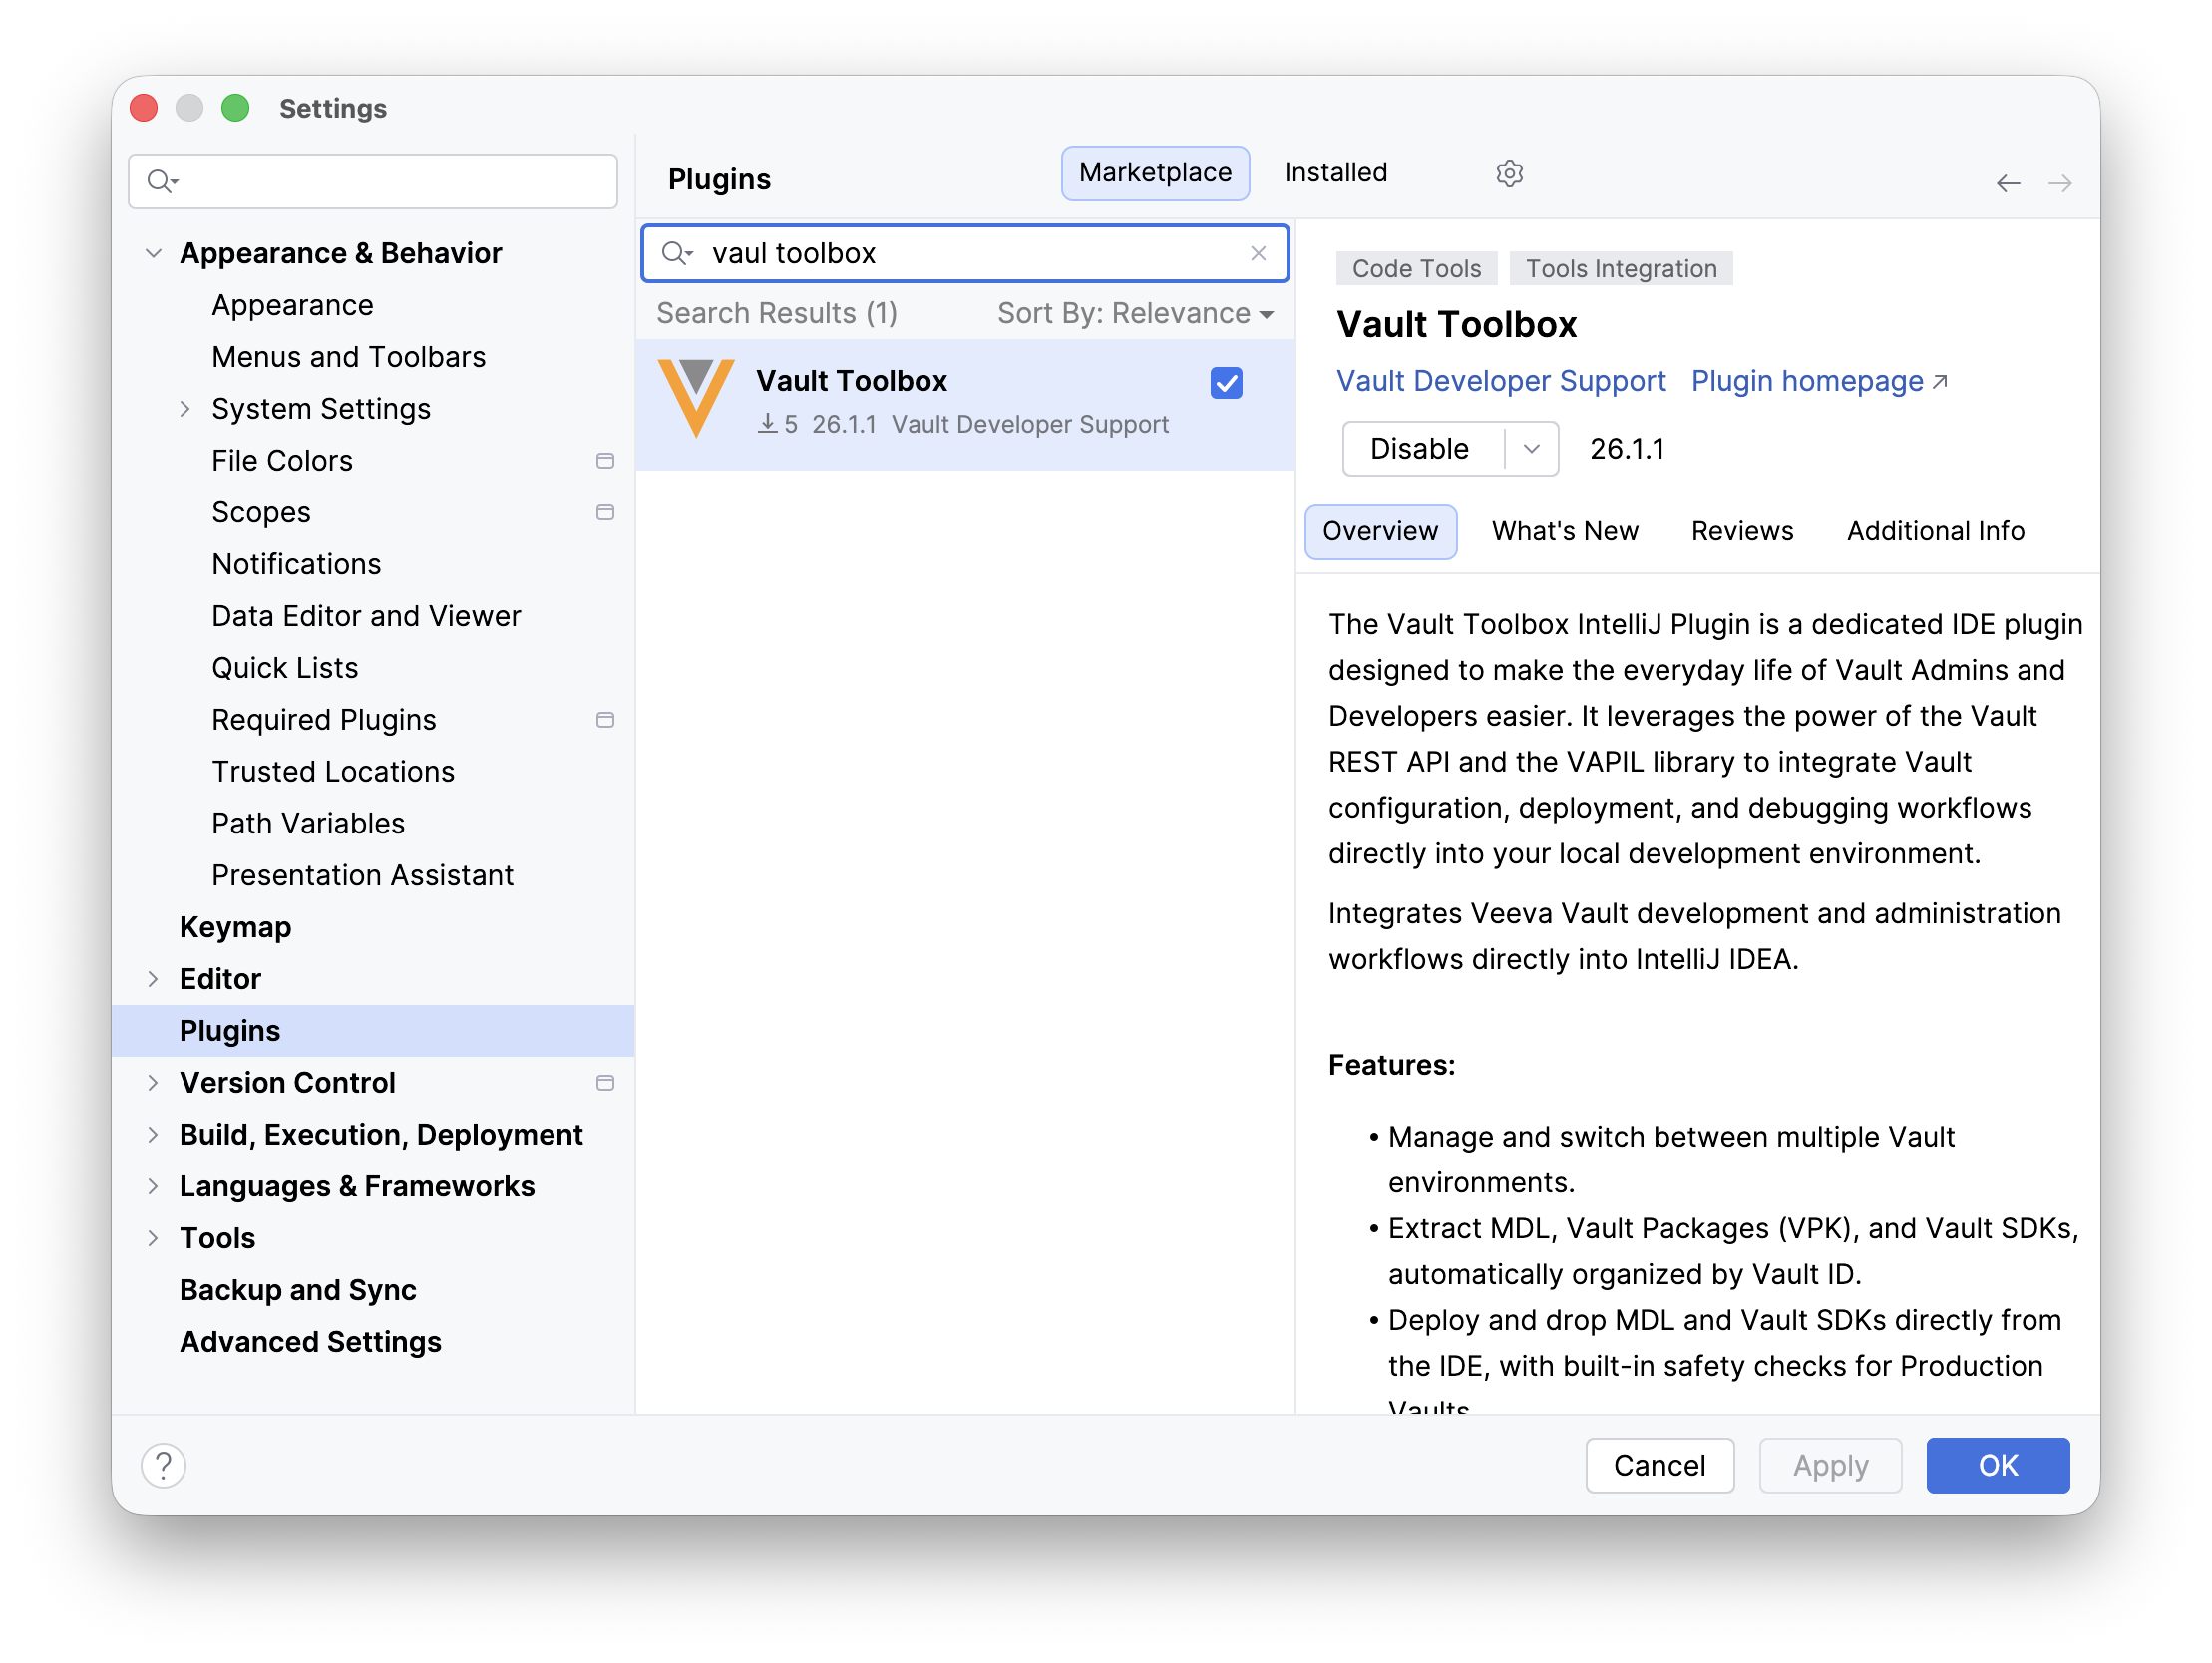Open the plugins gear settings menu

1509,173
